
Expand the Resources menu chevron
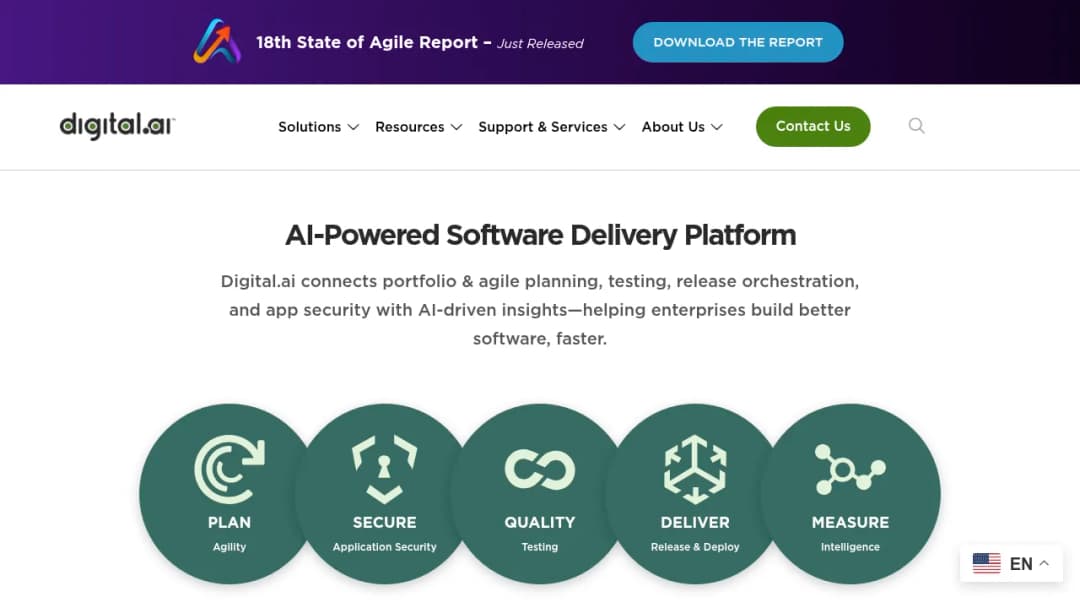(x=456, y=127)
